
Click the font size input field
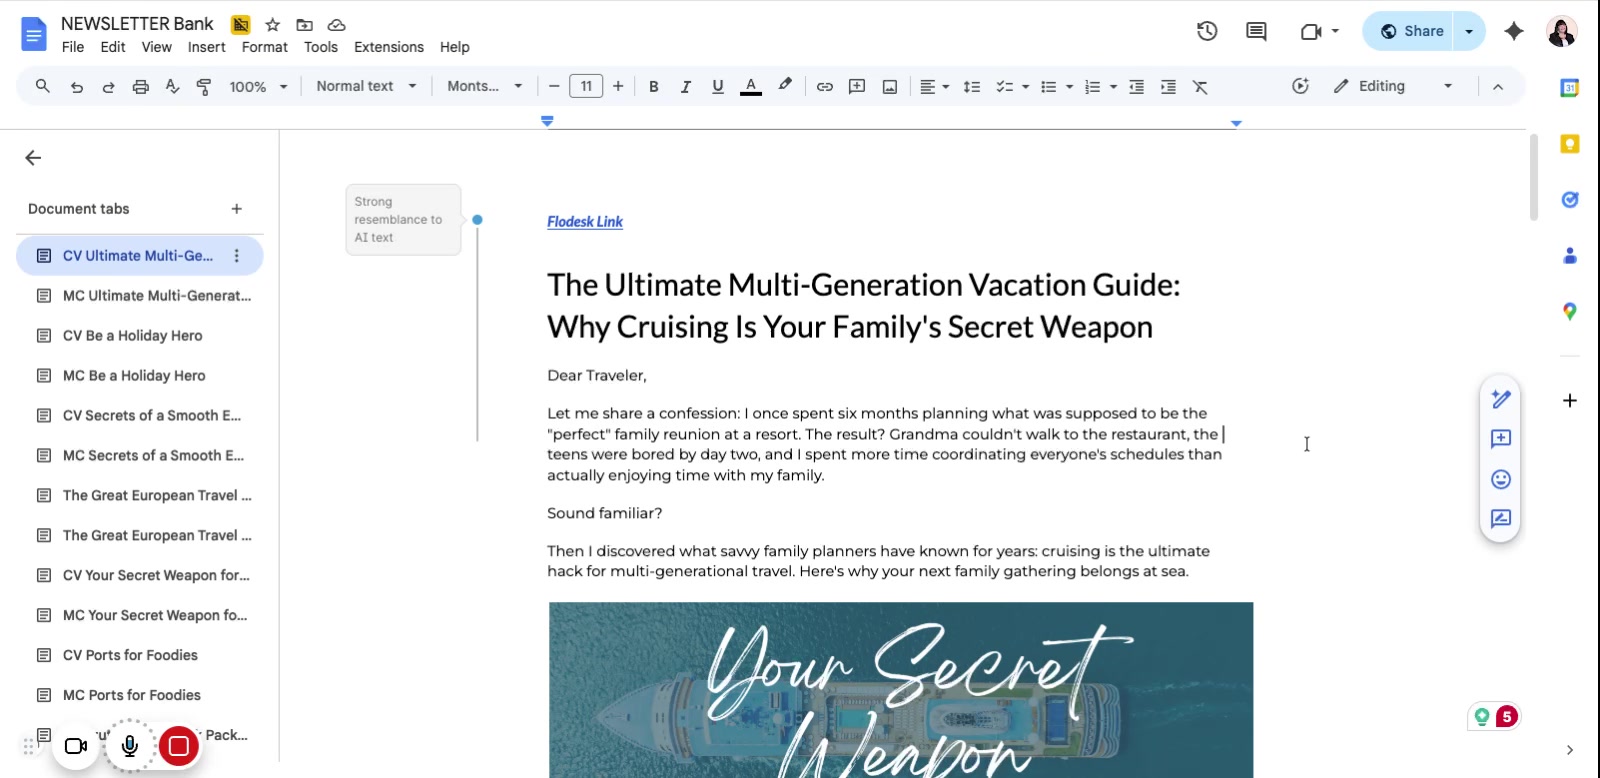(586, 87)
